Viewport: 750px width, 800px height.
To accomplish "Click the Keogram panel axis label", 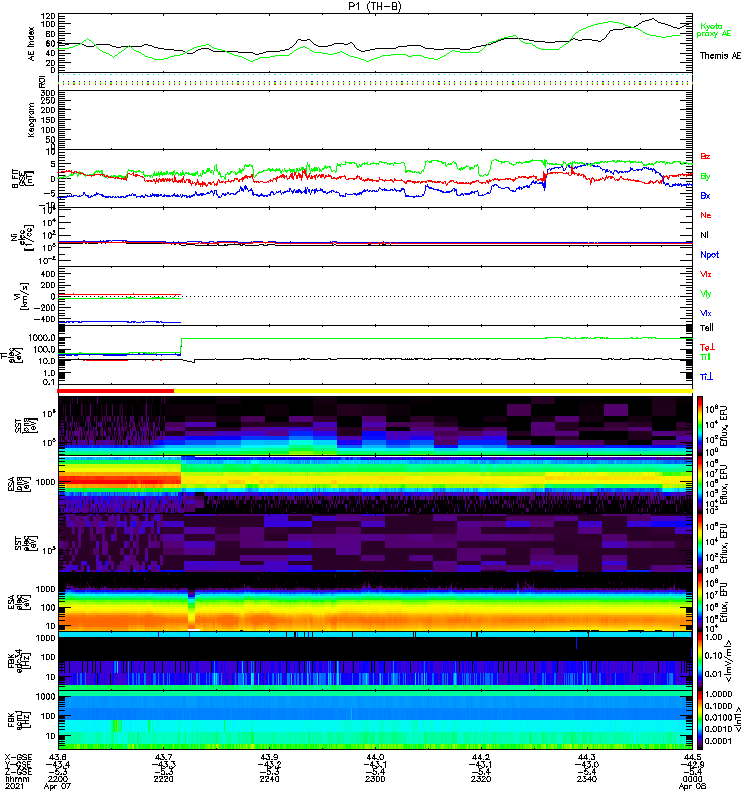I will pos(32,119).
